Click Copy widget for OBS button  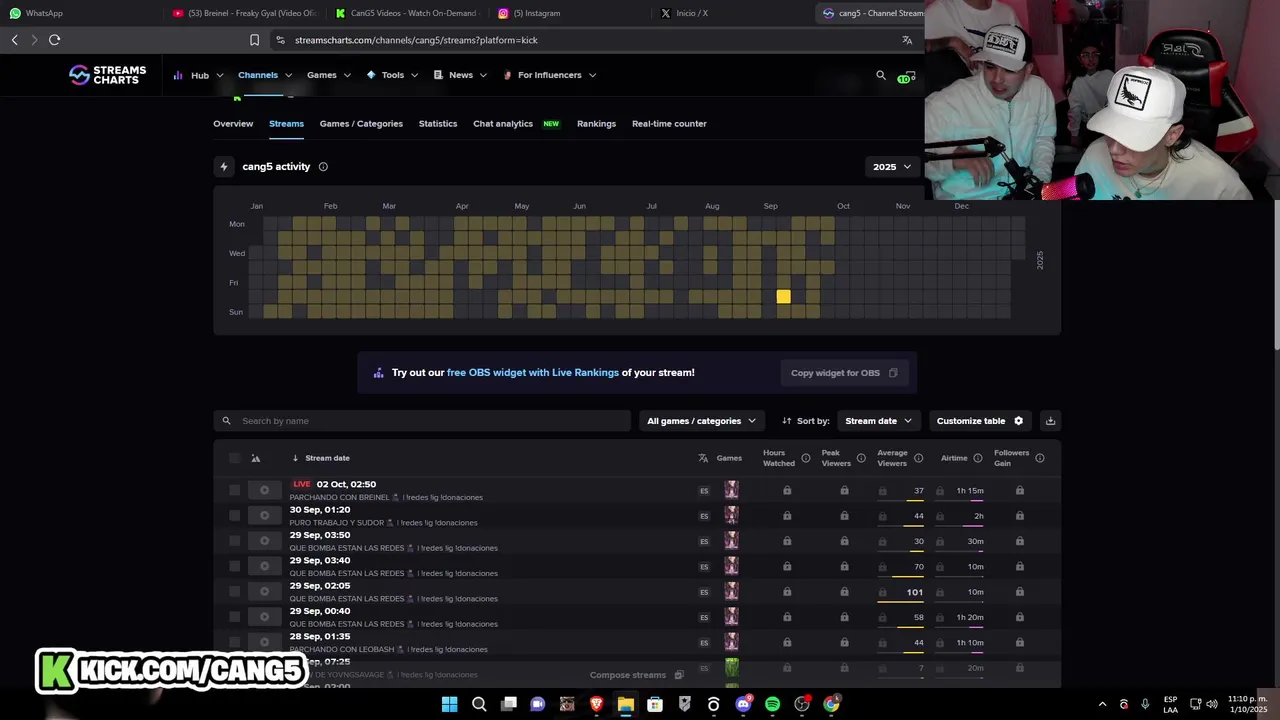tap(844, 373)
